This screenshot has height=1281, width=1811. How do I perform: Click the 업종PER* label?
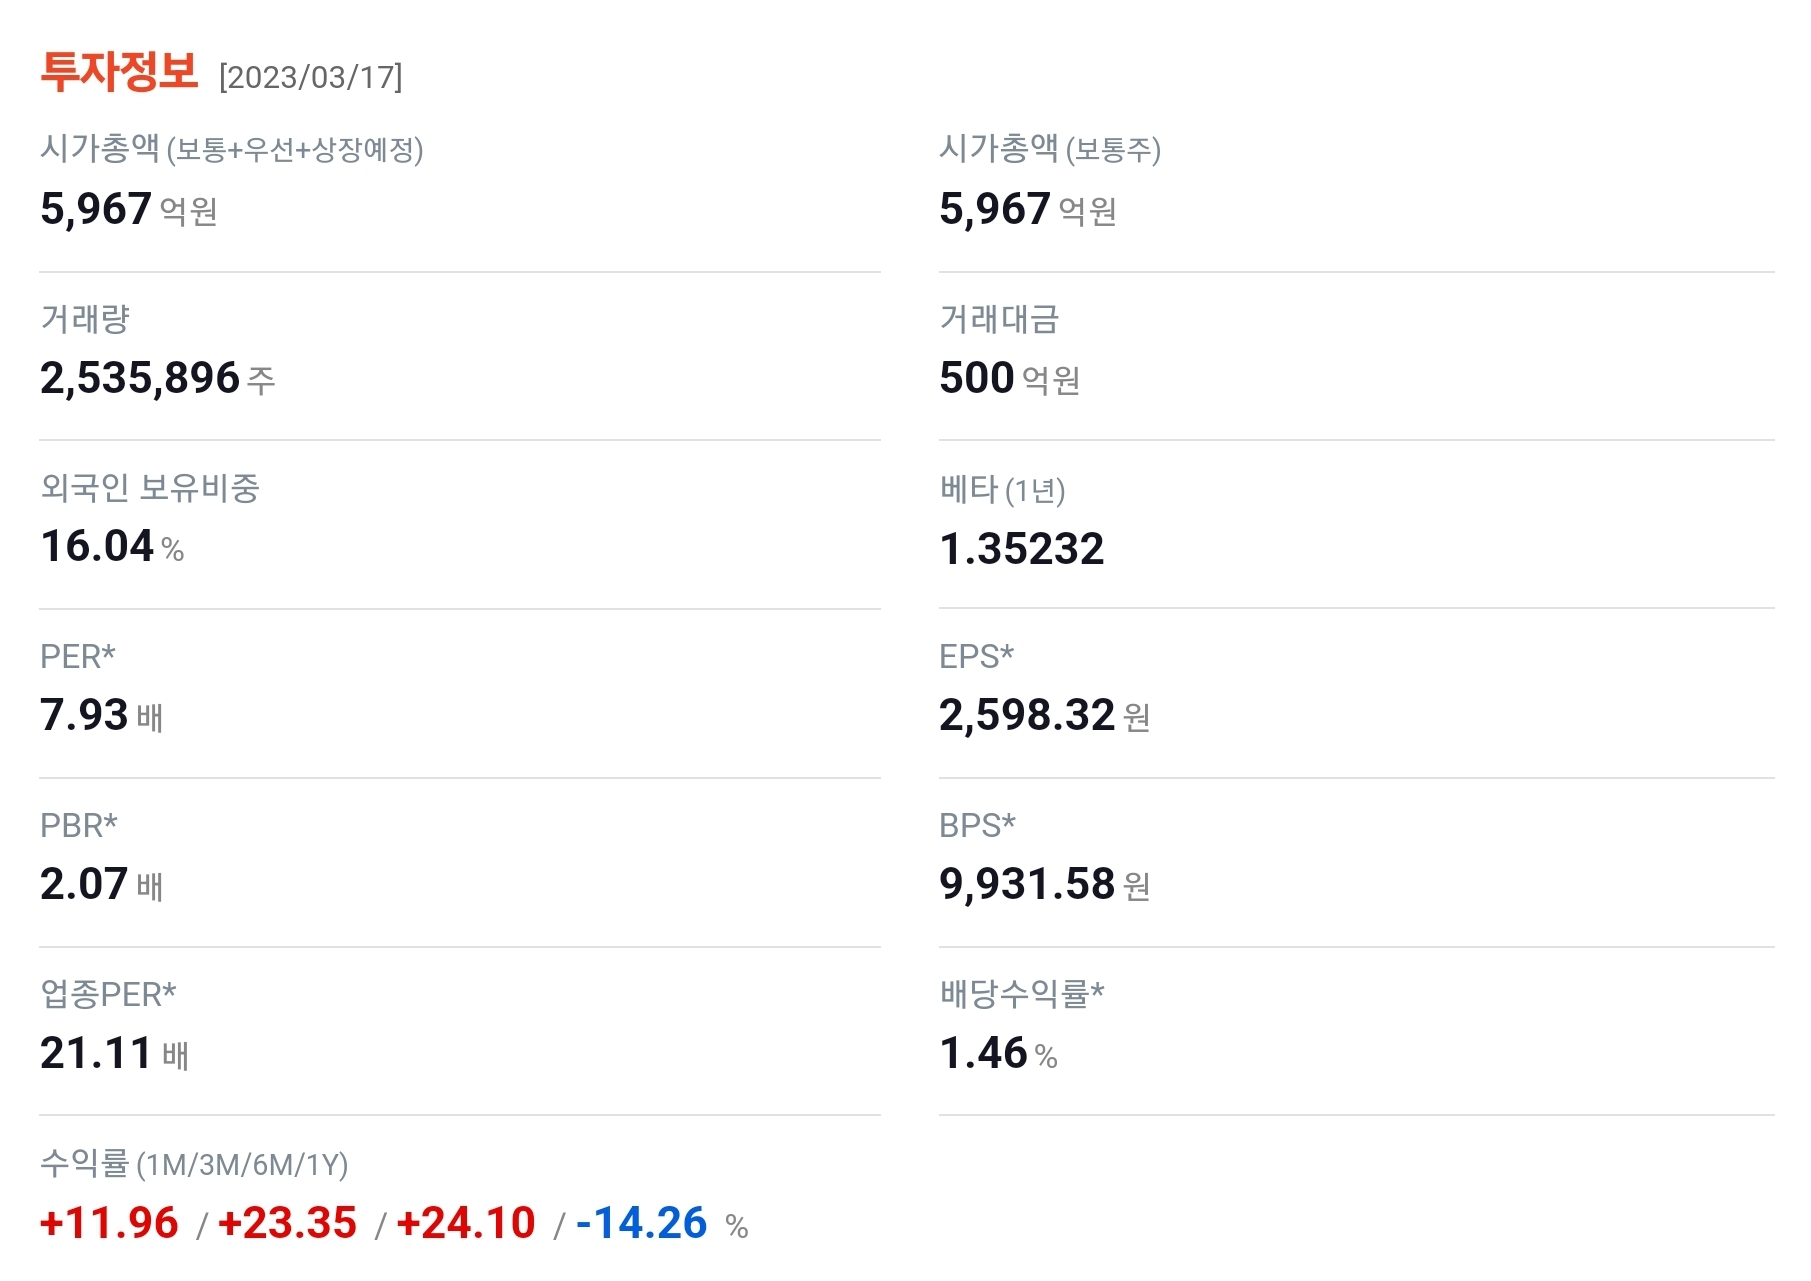point(109,994)
